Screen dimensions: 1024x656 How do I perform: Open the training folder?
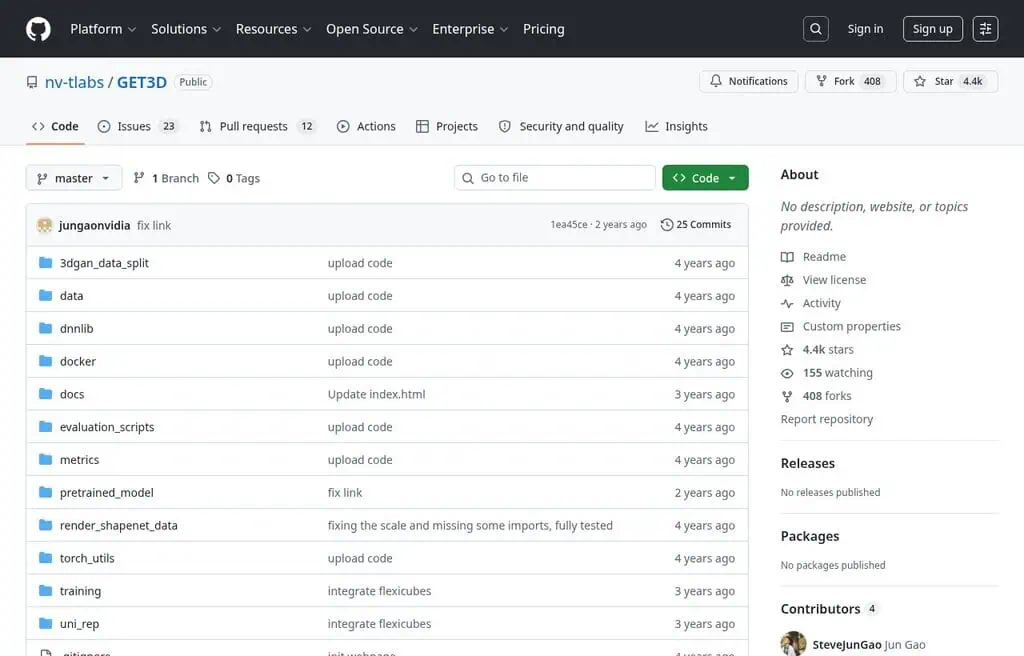tap(80, 591)
